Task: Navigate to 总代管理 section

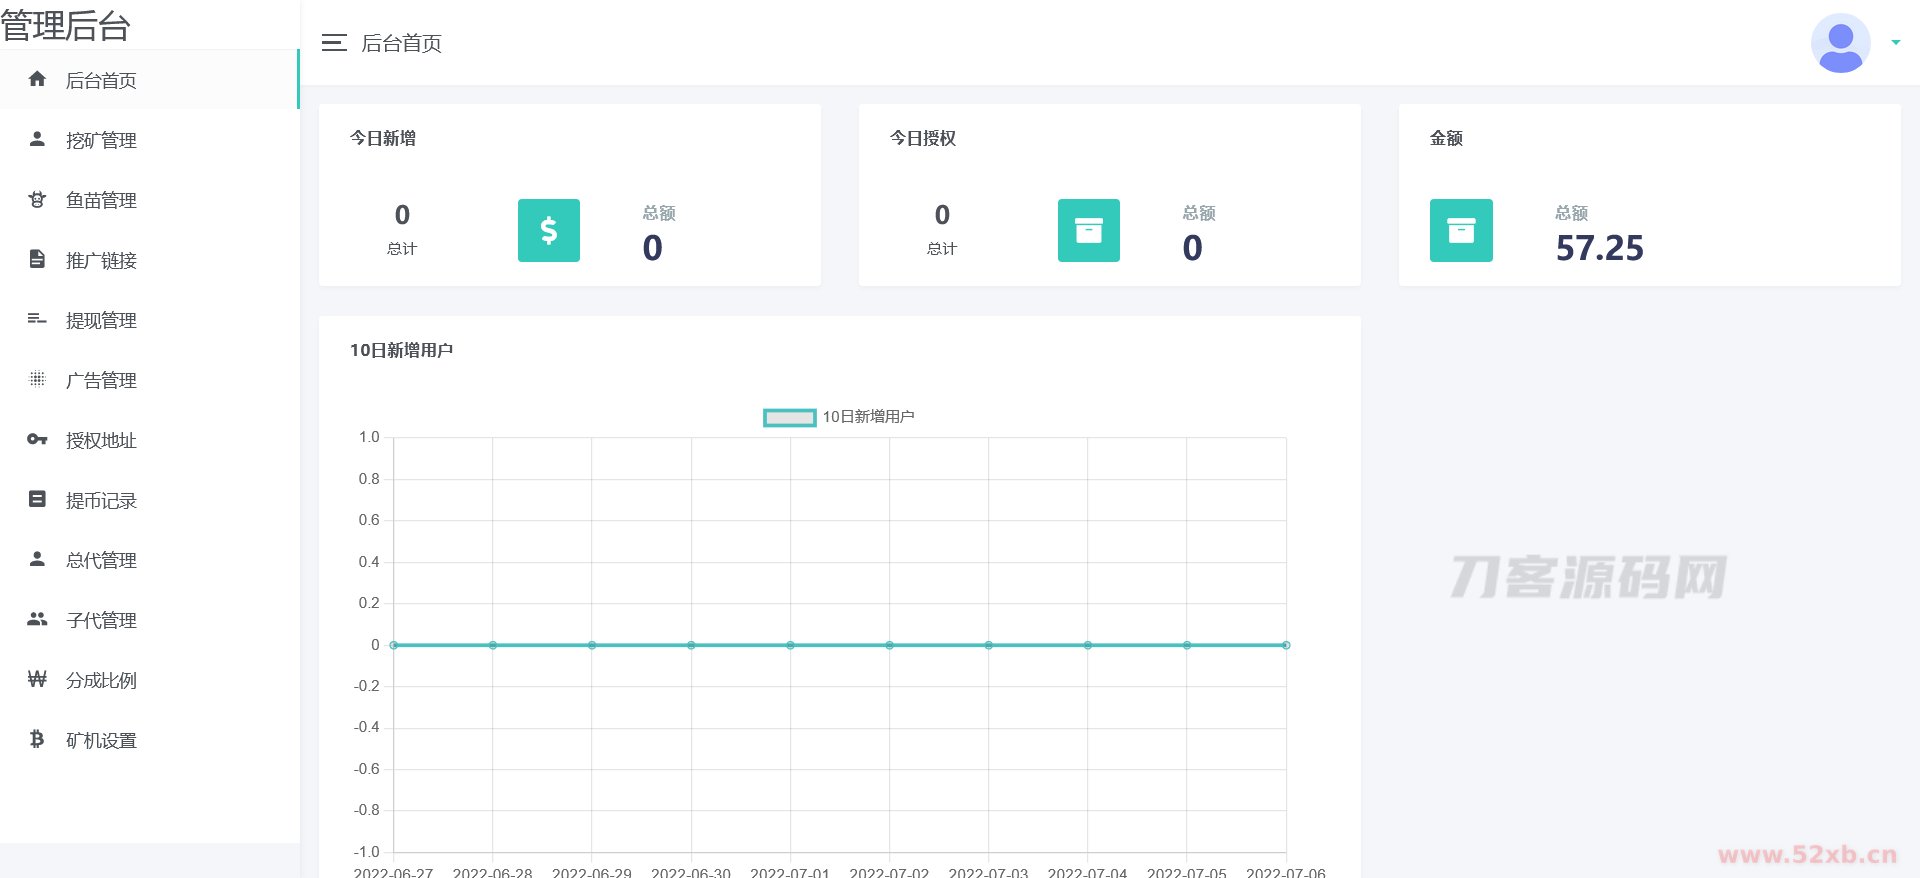Action: 101,560
